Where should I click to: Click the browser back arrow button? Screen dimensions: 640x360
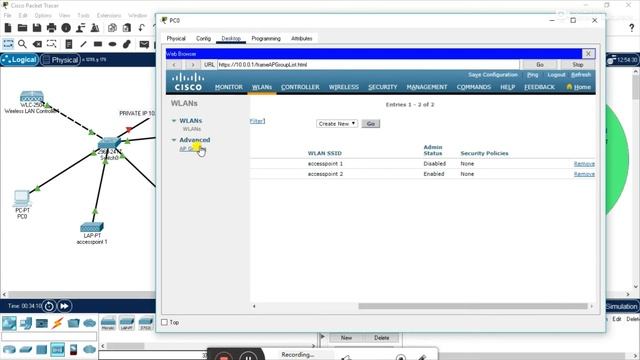(174, 64)
